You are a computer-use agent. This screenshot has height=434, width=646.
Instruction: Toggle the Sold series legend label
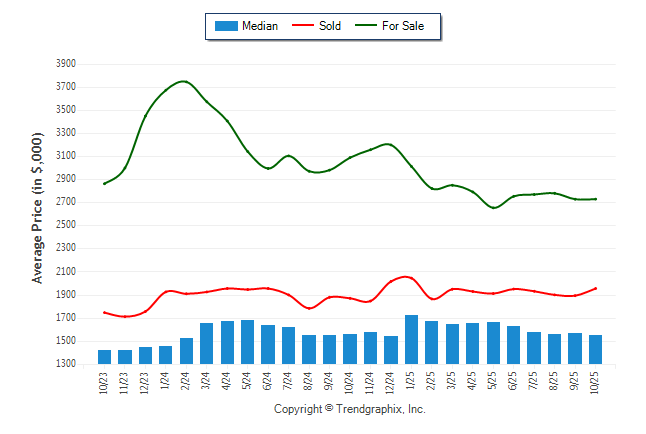click(329, 26)
